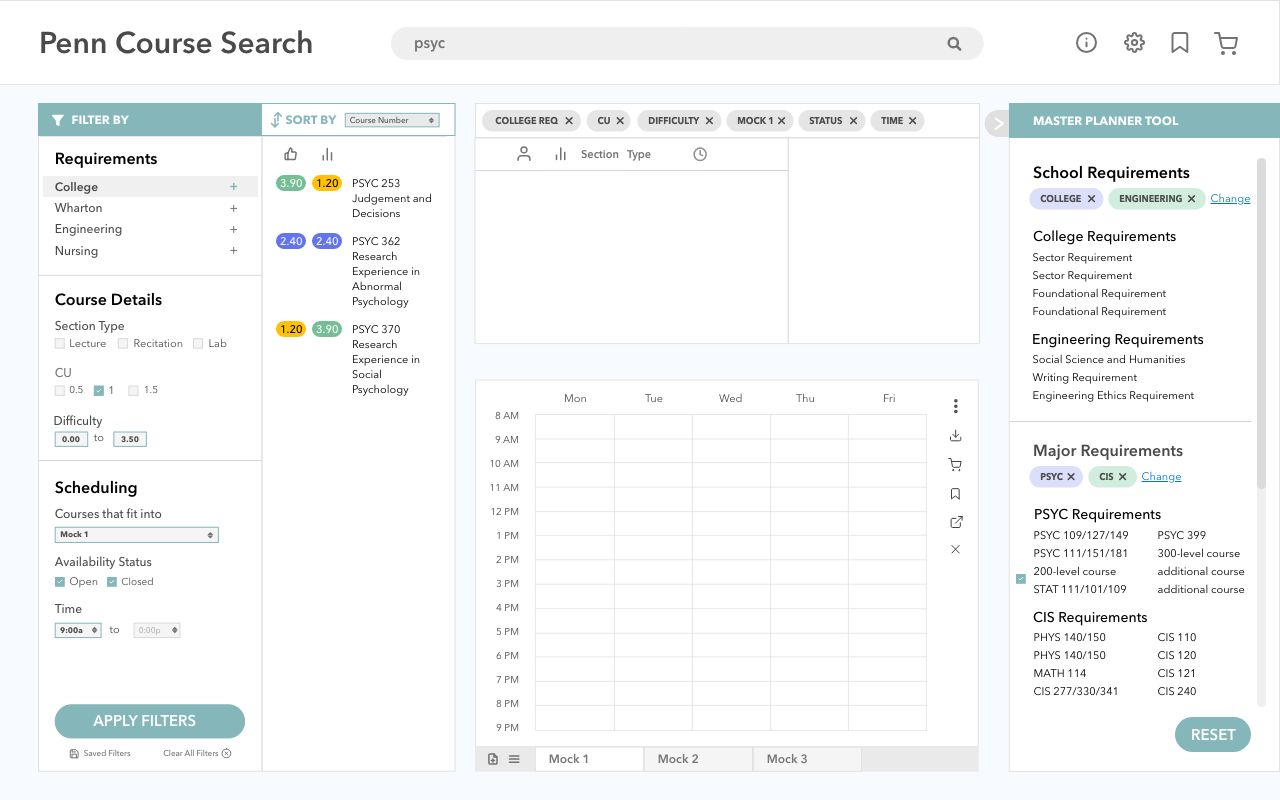Remove the DIFFICULTY filter chip
Viewport: 1280px width, 800px height.
tap(709, 121)
